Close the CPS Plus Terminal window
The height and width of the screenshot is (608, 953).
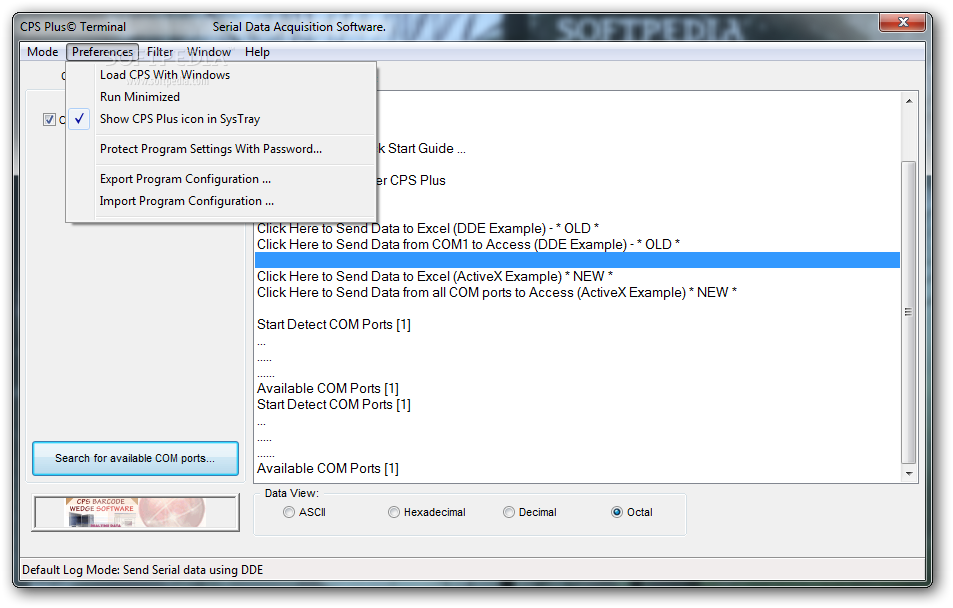coord(903,23)
